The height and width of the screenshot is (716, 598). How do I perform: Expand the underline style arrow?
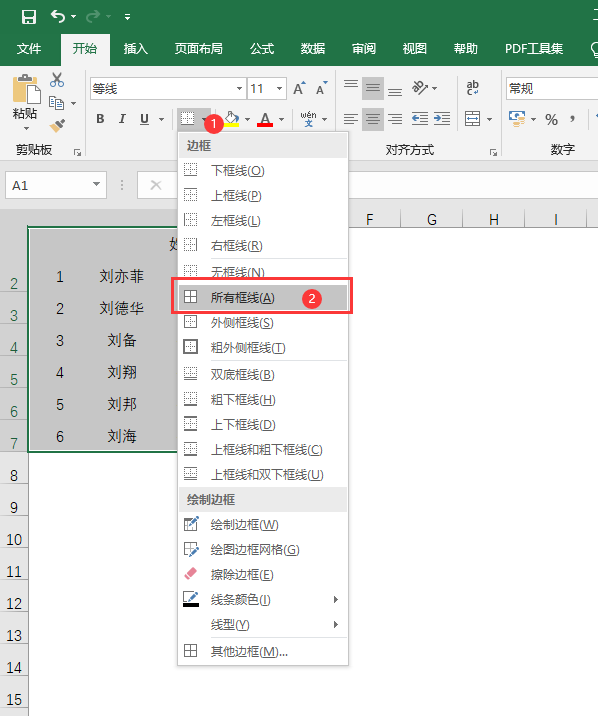[161, 120]
